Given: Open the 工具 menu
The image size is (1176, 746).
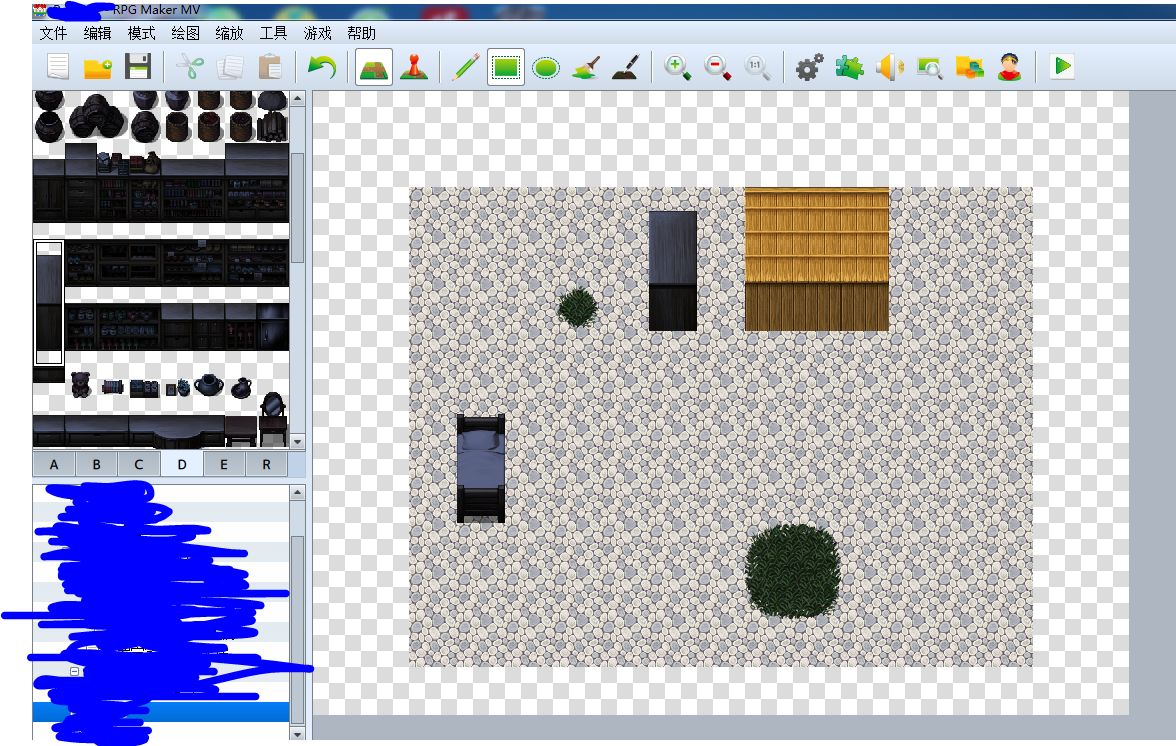Looking at the screenshot, I should pos(273,33).
